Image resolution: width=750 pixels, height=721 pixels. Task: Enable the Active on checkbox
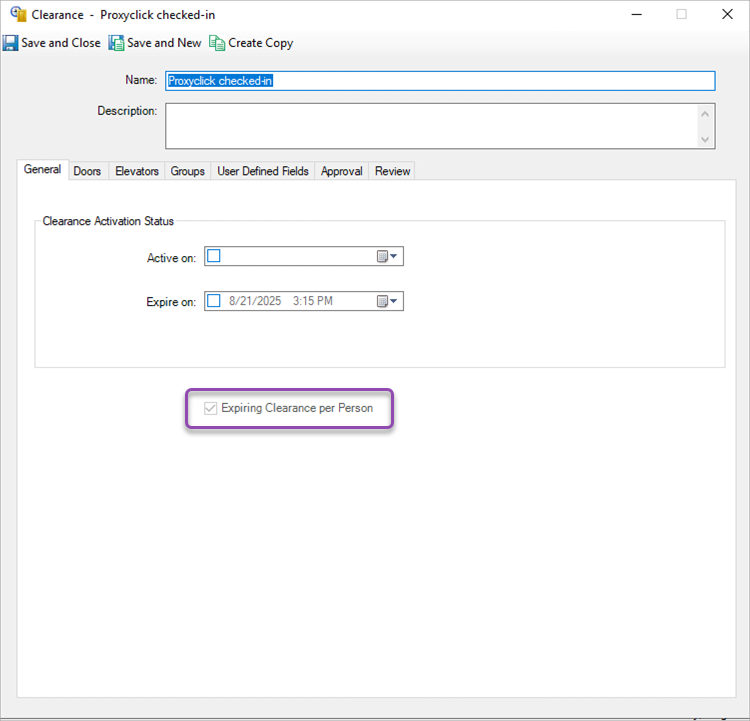(214, 257)
